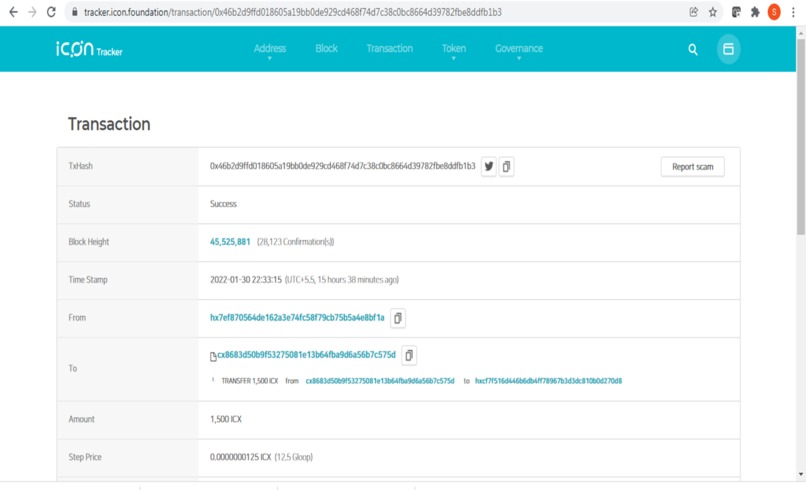Click the Transaction page heading
The height and width of the screenshot is (490, 806).
(x=109, y=124)
